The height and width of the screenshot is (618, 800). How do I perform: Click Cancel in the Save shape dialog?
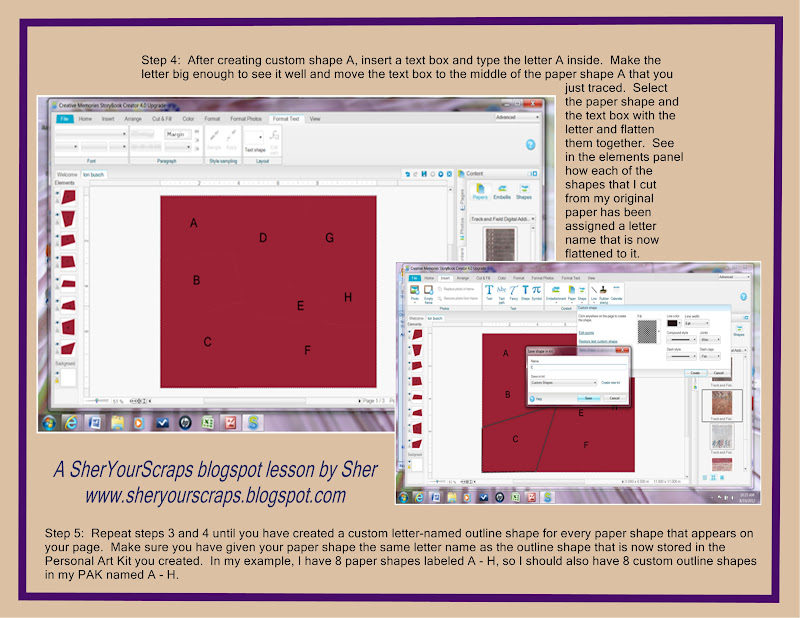coord(614,399)
